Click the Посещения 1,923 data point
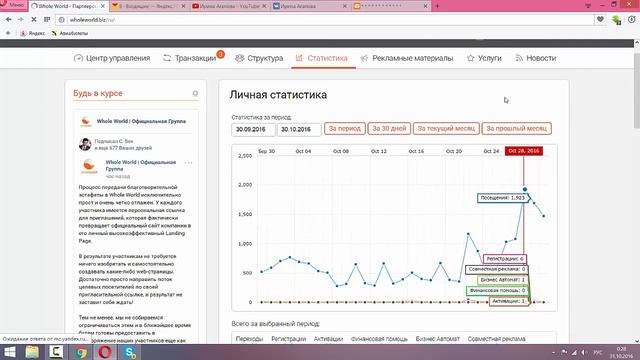Screen dimensions: 640x360 (525, 189)
